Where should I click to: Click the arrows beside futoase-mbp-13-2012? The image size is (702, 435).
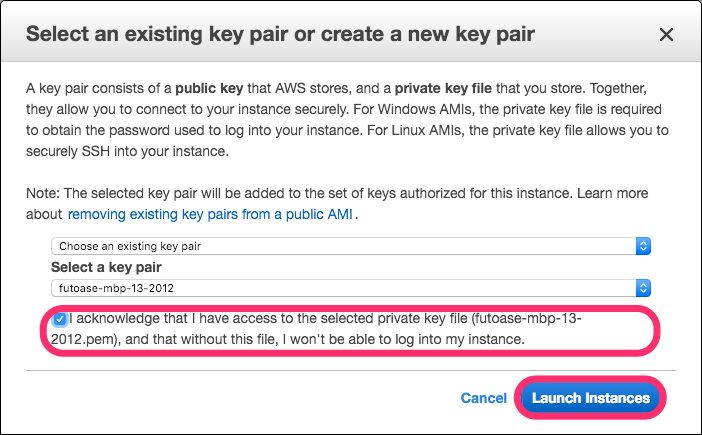tap(643, 288)
